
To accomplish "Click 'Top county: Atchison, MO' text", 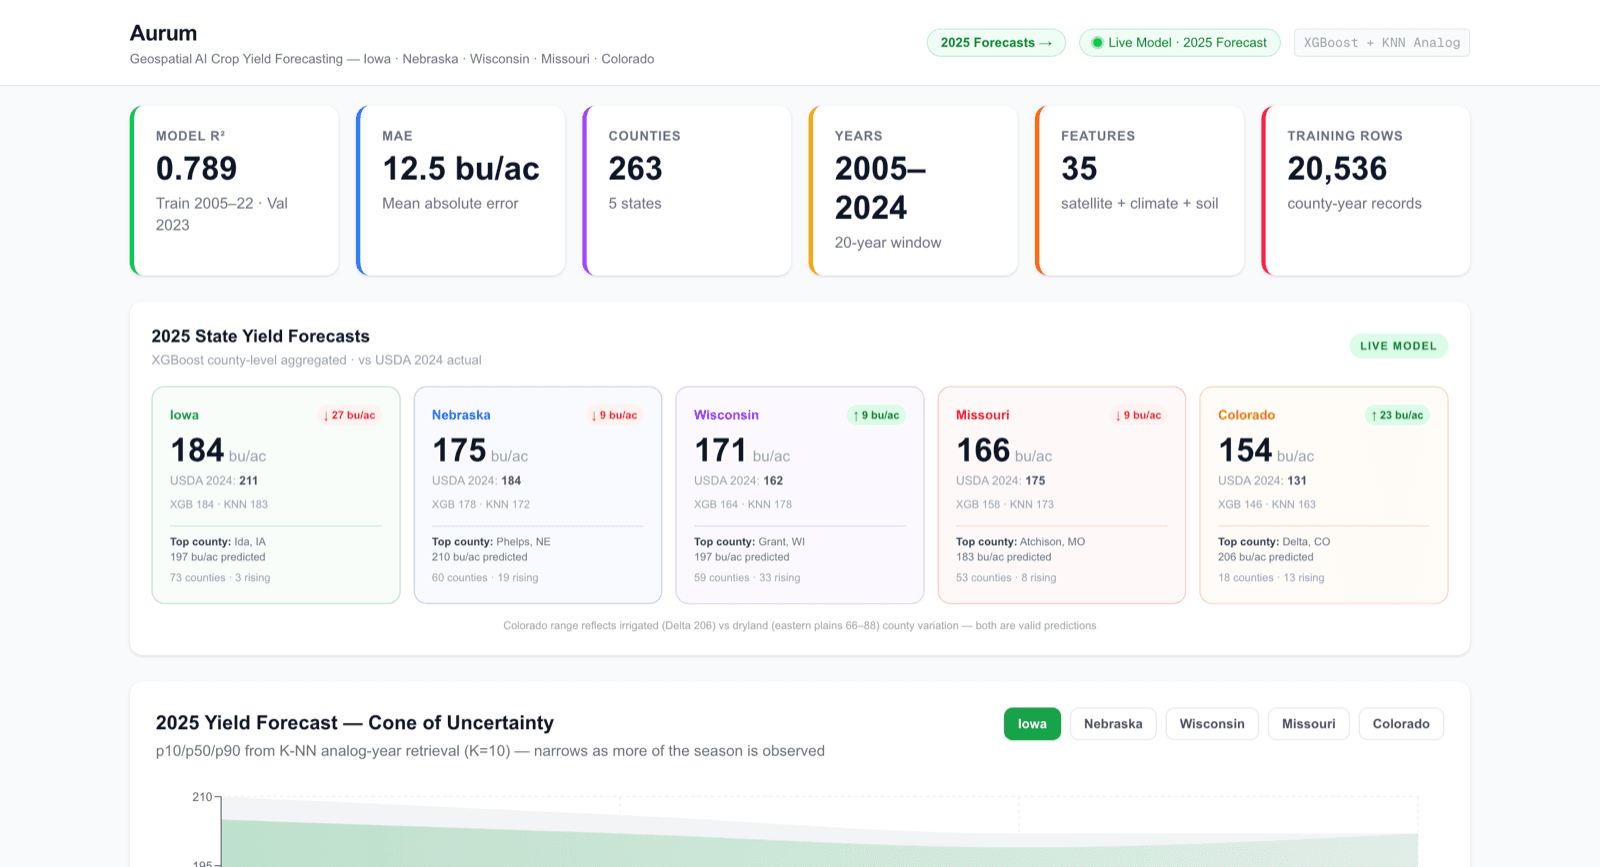I will coord(1020,542).
